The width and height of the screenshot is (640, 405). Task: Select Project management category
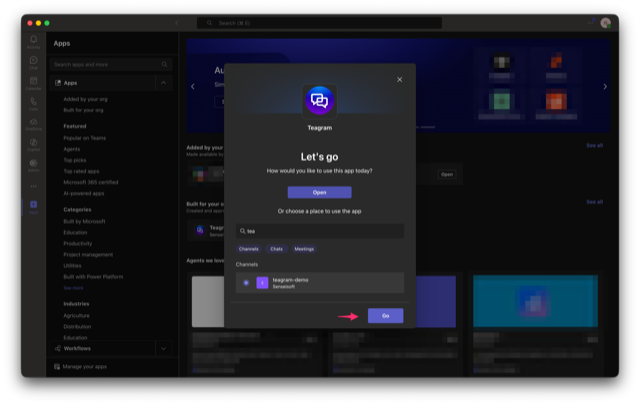point(88,254)
